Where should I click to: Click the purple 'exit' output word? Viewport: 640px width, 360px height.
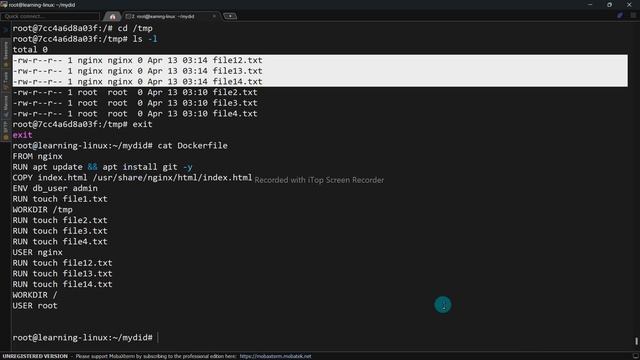coord(22,135)
